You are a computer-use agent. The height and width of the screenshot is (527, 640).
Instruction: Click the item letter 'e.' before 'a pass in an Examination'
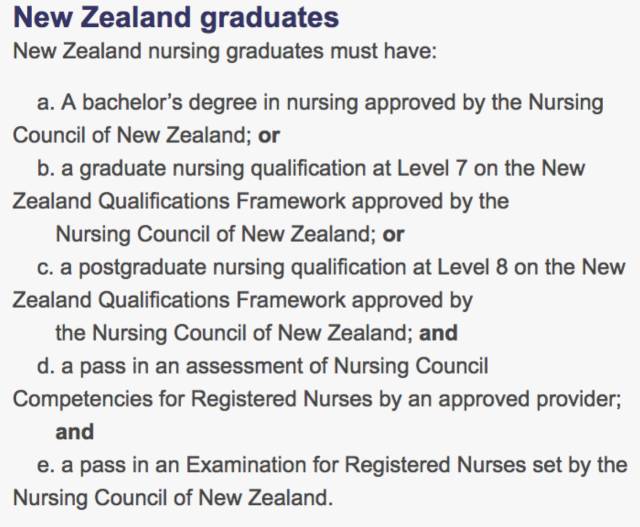coord(45,465)
